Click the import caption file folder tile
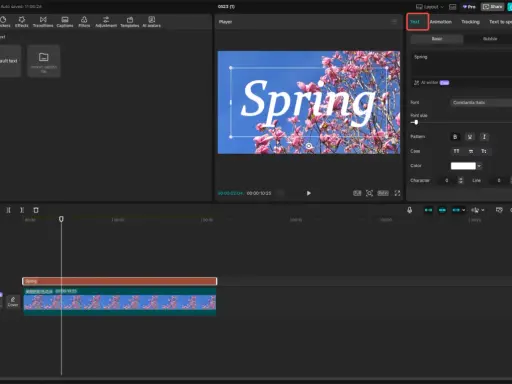Screen dimensions: 512x384 pos(44,61)
